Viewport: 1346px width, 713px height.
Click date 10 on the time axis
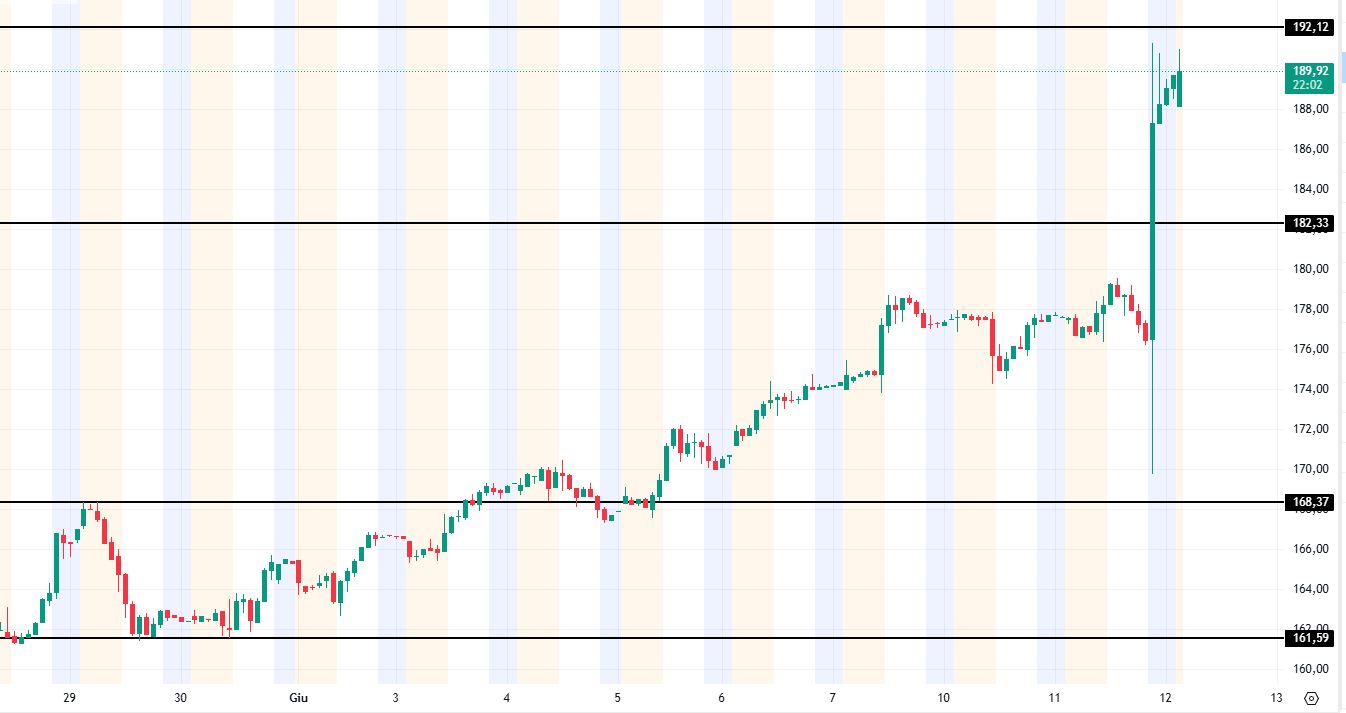point(944,698)
